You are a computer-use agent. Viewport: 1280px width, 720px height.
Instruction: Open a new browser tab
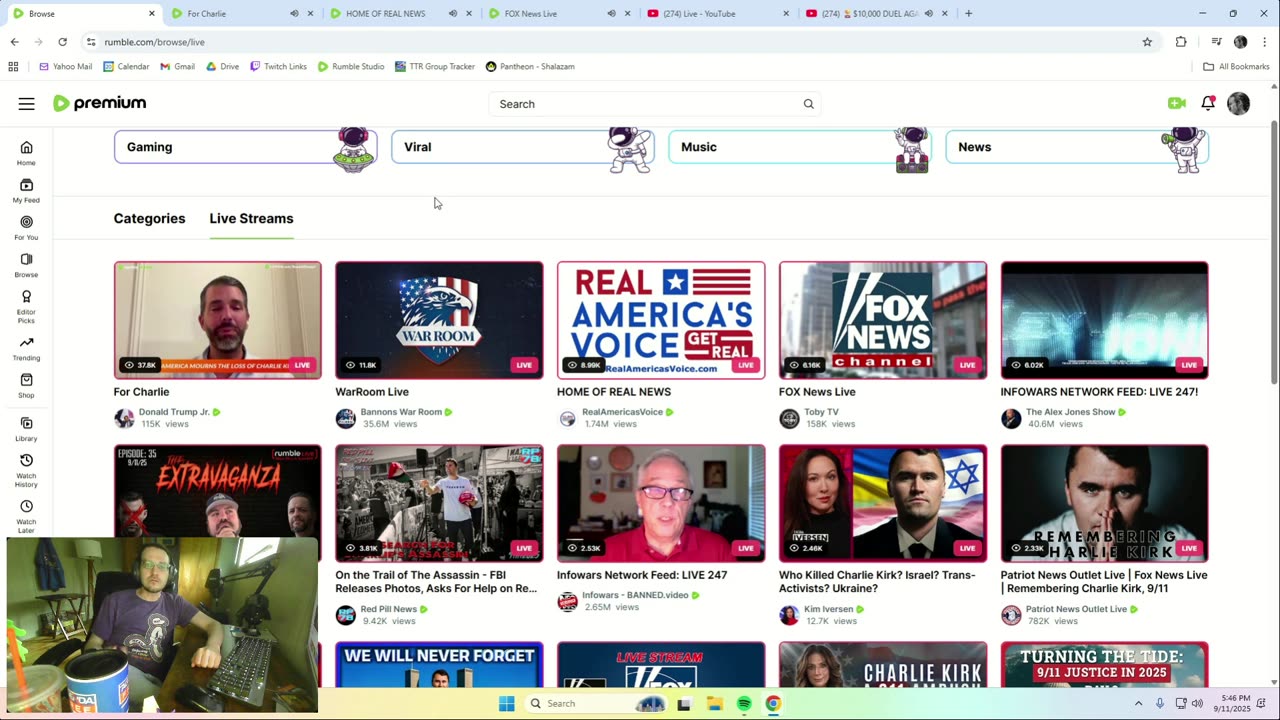(968, 14)
